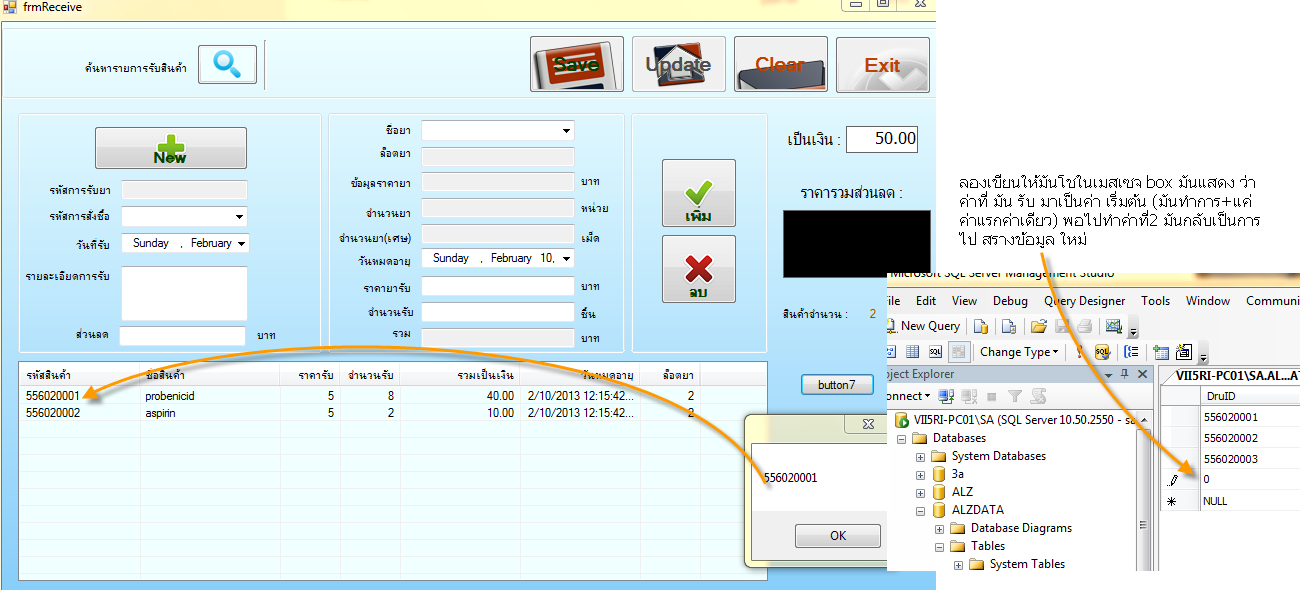Click the Refresh icon in Object Explorer toolbar
Image resolution: width=1300 pixels, height=590 pixels.
(x=1038, y=396)
